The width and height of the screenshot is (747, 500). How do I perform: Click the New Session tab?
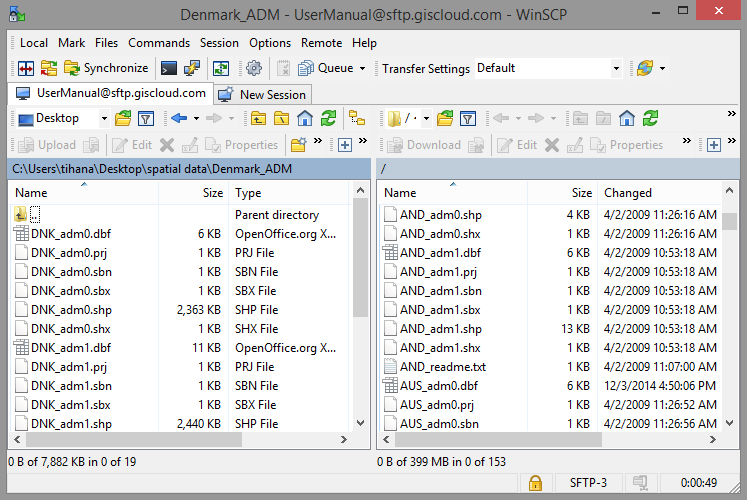(x=263, y=94)
